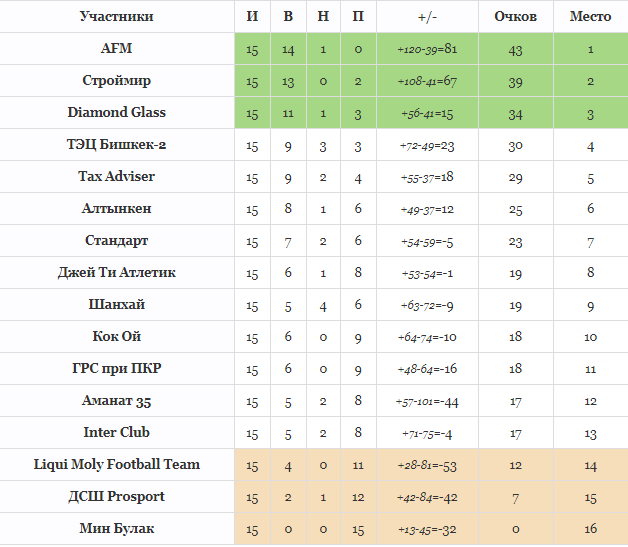This screenshot has height=547, width=628.
Task: Click the Inter Club team name
Action: 117,433
